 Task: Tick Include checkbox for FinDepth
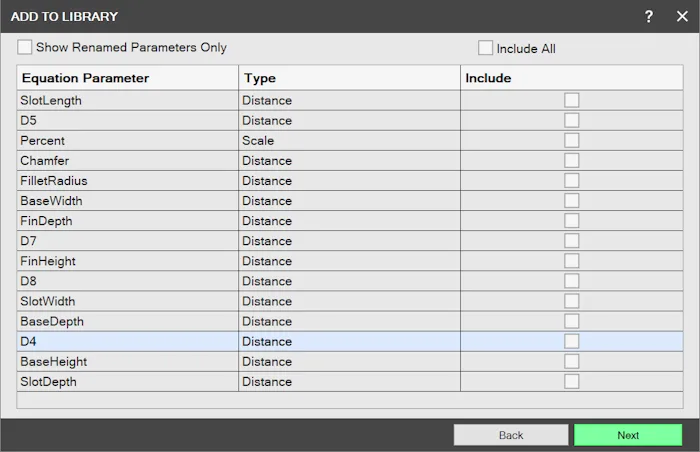click(571, 221)
